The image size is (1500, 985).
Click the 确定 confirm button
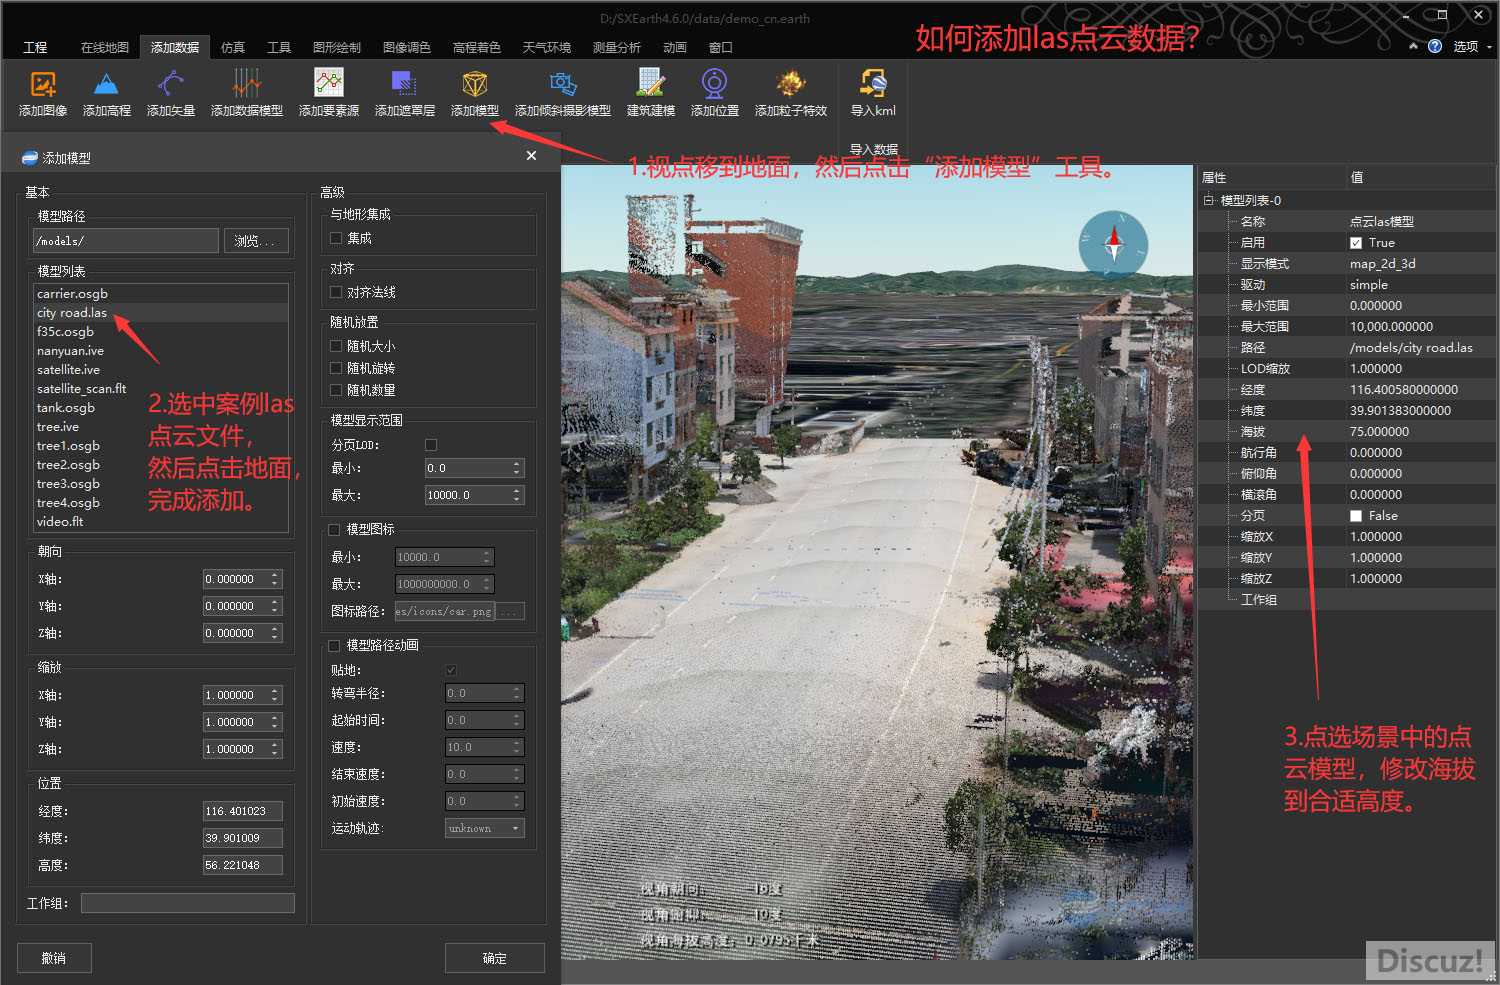click(x=495, y=958)
